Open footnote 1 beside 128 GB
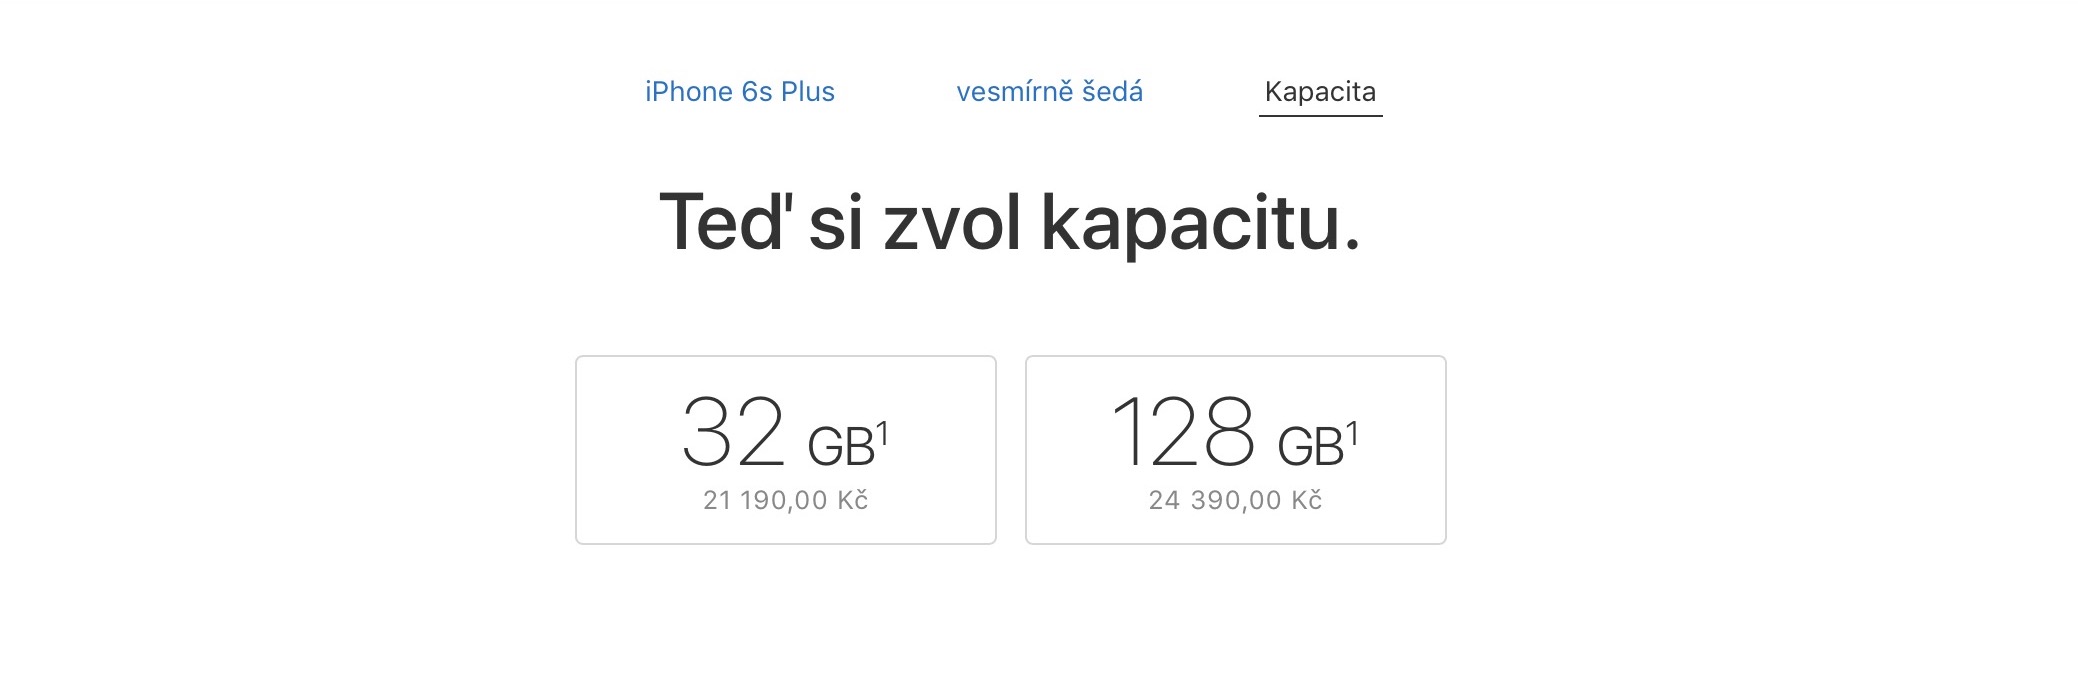This screenshot has height=679, width=2078. coord(1352,433)
